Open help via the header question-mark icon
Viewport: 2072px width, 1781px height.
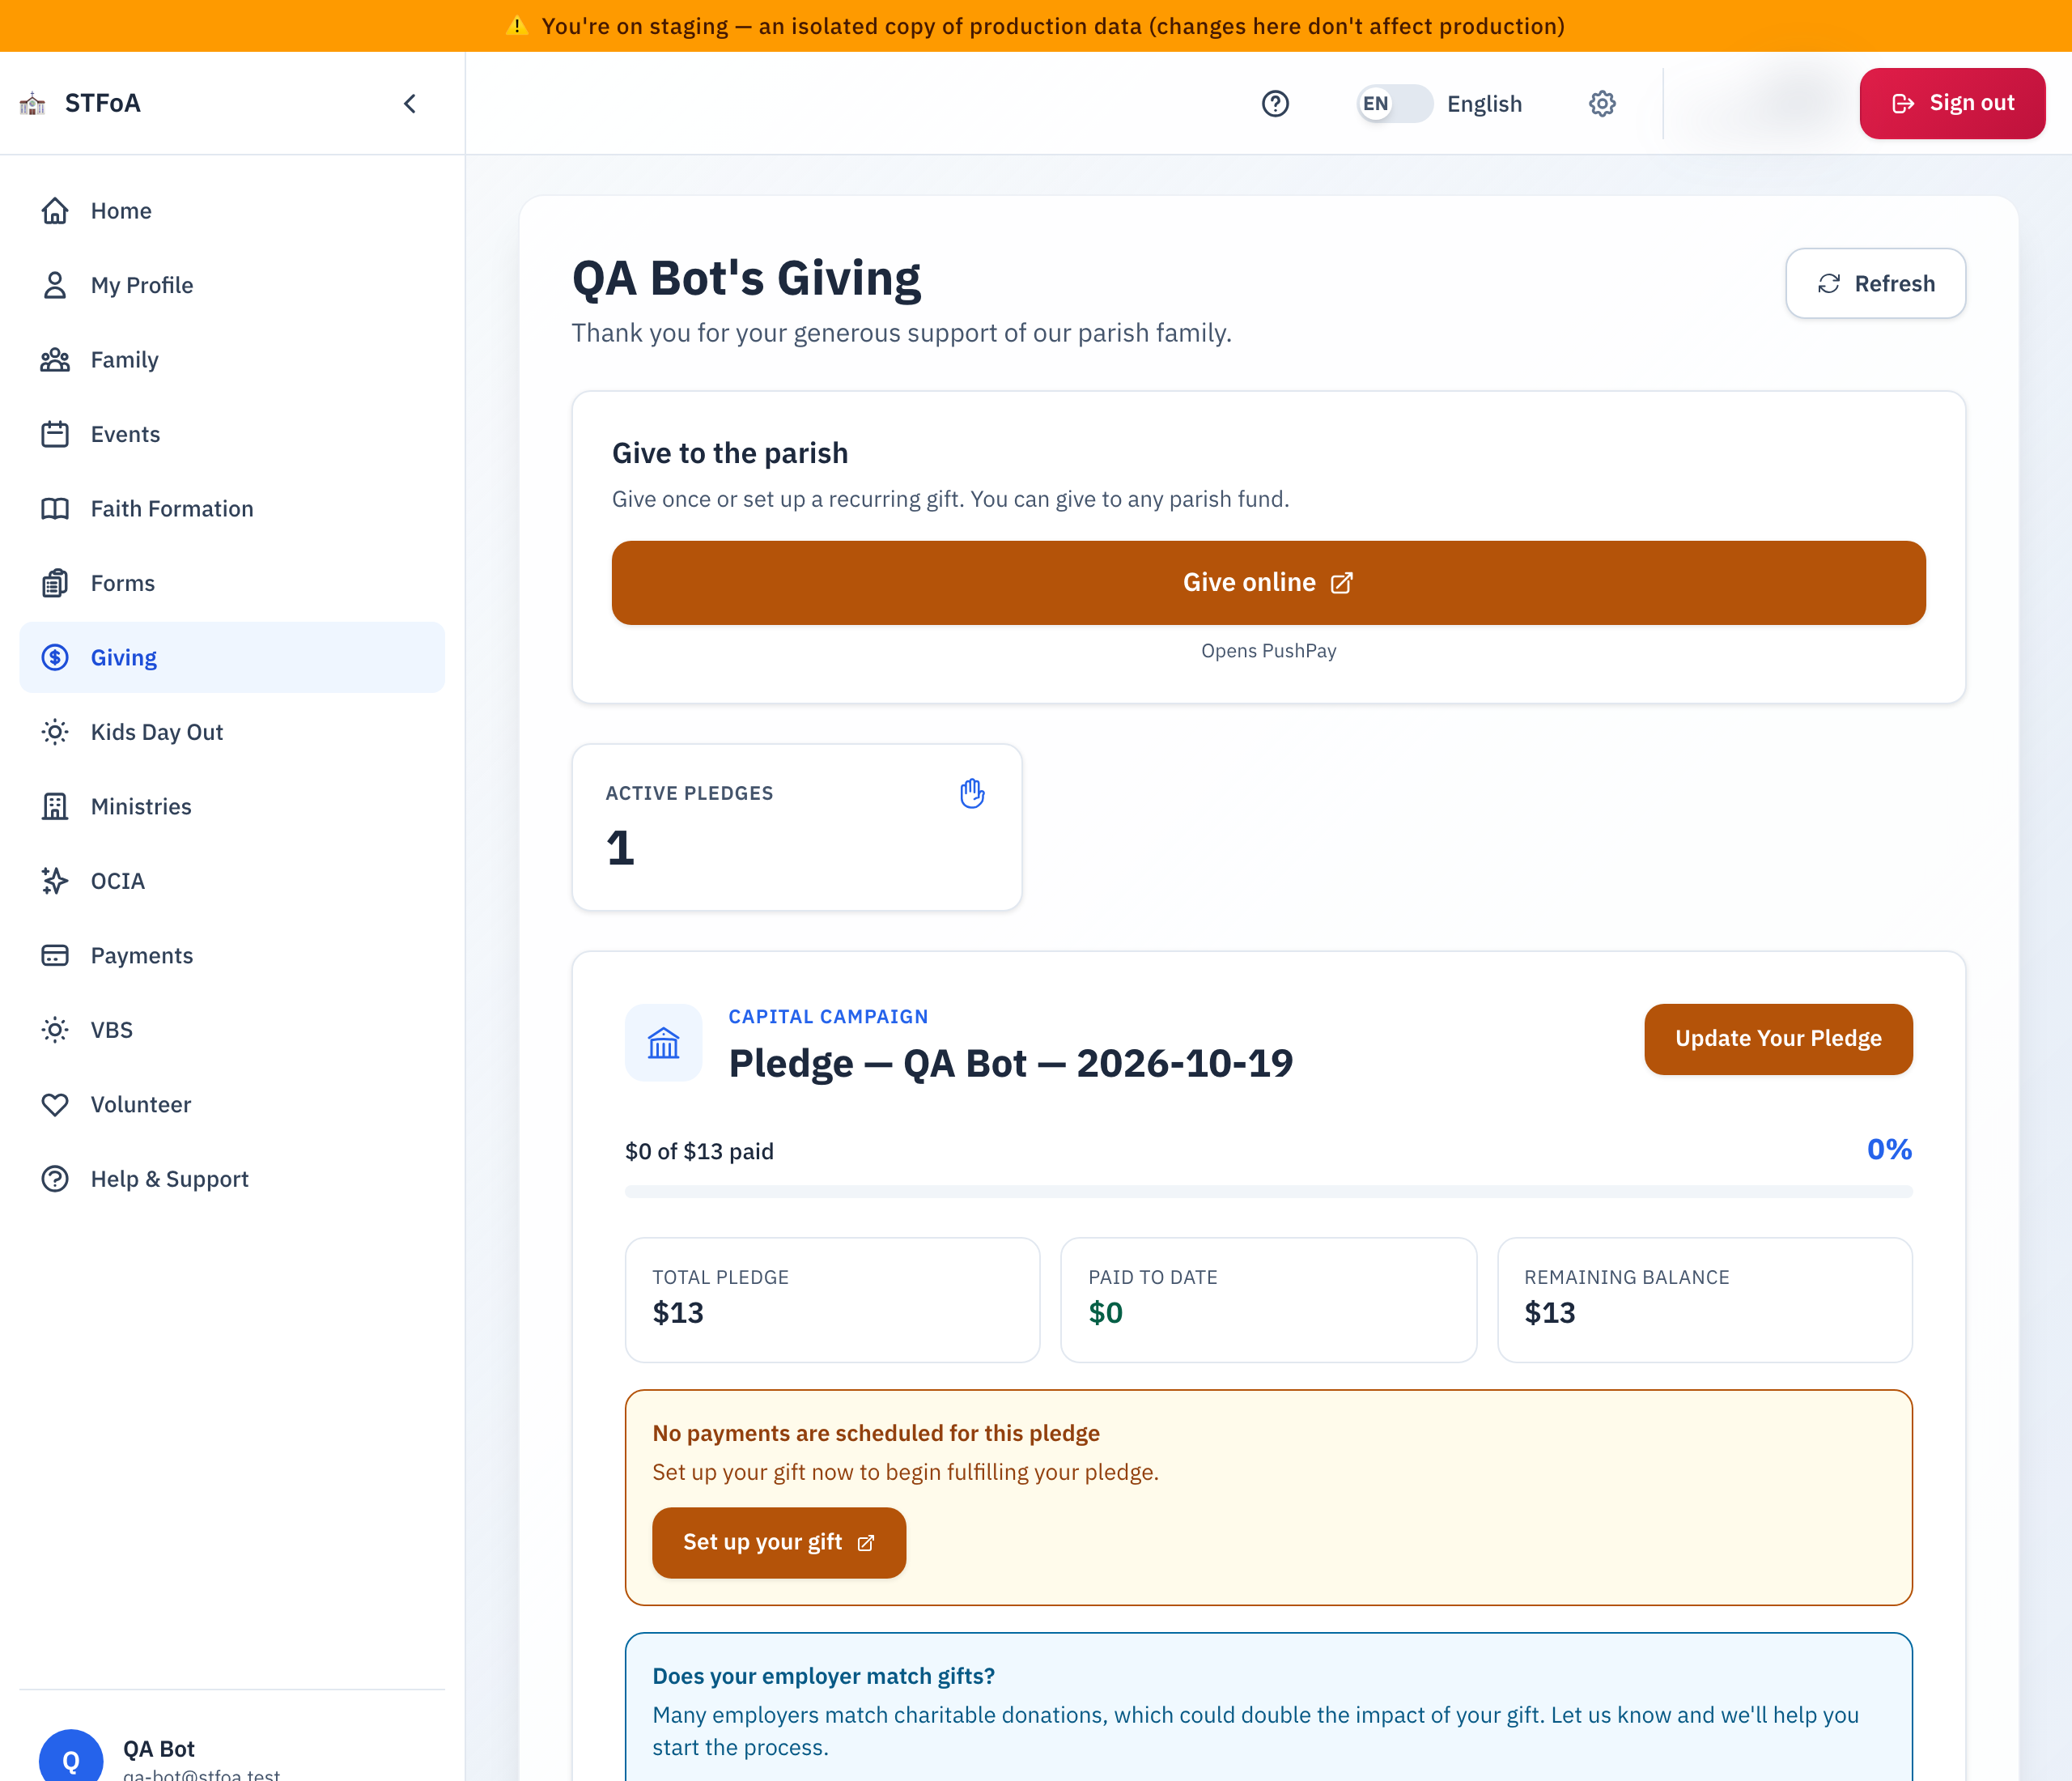click(1275, 103)
